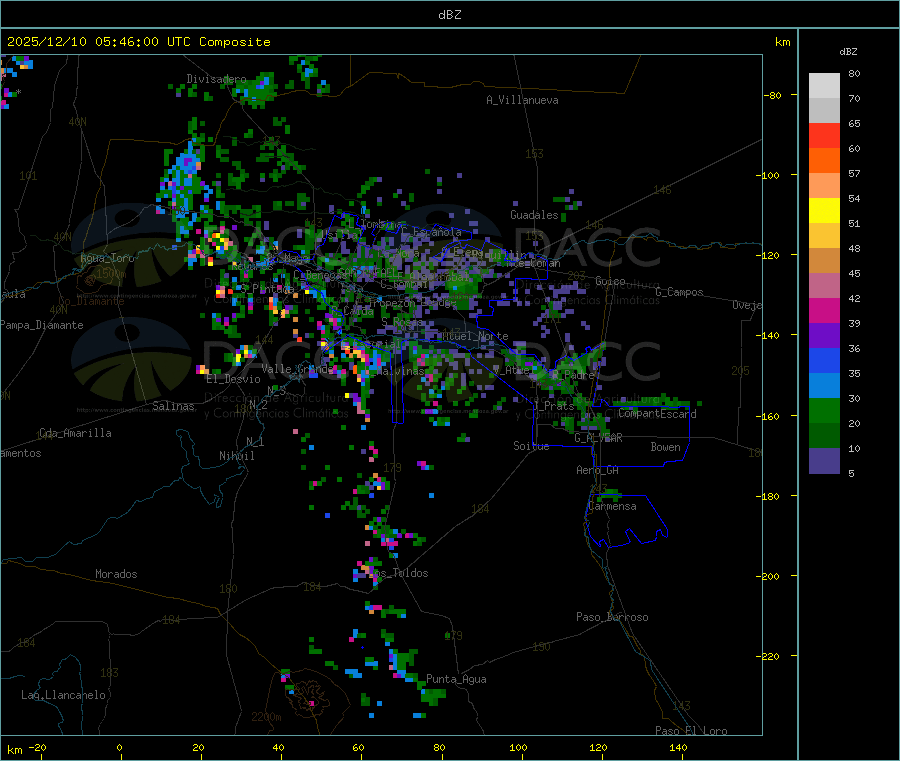Screen dimensions: 900x761
Task: Click the Soitue label
Action: tap(531, 446)
